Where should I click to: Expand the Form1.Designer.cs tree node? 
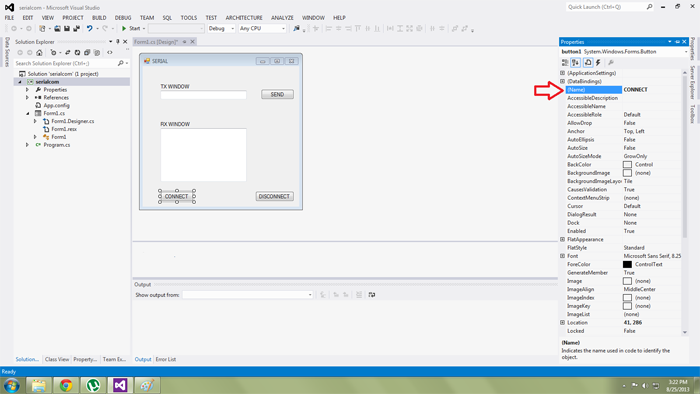point(35,121)
